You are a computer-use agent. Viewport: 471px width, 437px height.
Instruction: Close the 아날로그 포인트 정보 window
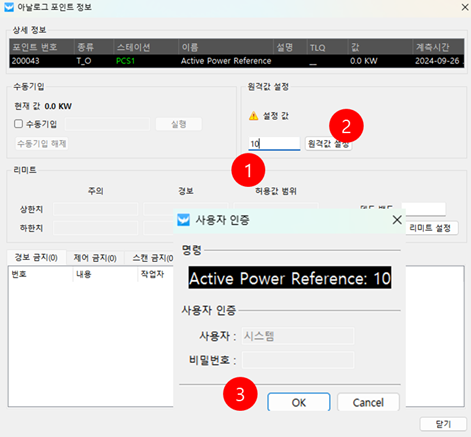click(x=465, y=7)
